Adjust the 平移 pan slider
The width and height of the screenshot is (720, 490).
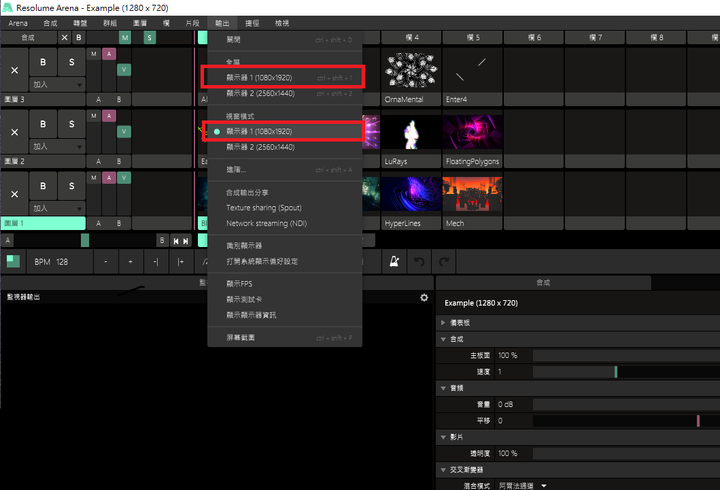click(x=626, y=421)
